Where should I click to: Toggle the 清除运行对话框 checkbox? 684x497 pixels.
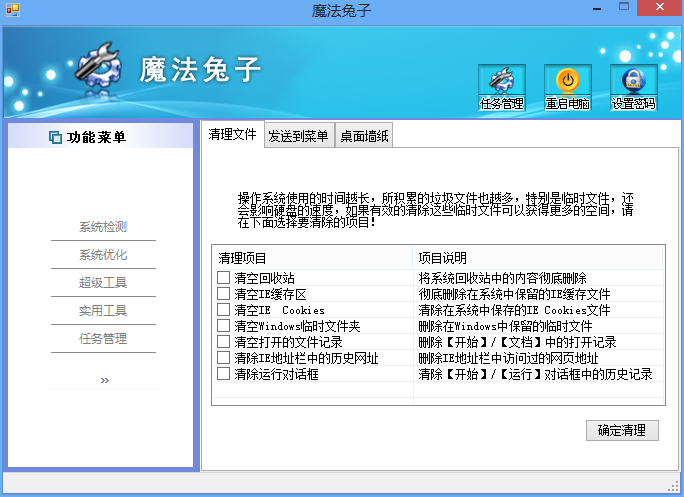click(x=223, y=374)
